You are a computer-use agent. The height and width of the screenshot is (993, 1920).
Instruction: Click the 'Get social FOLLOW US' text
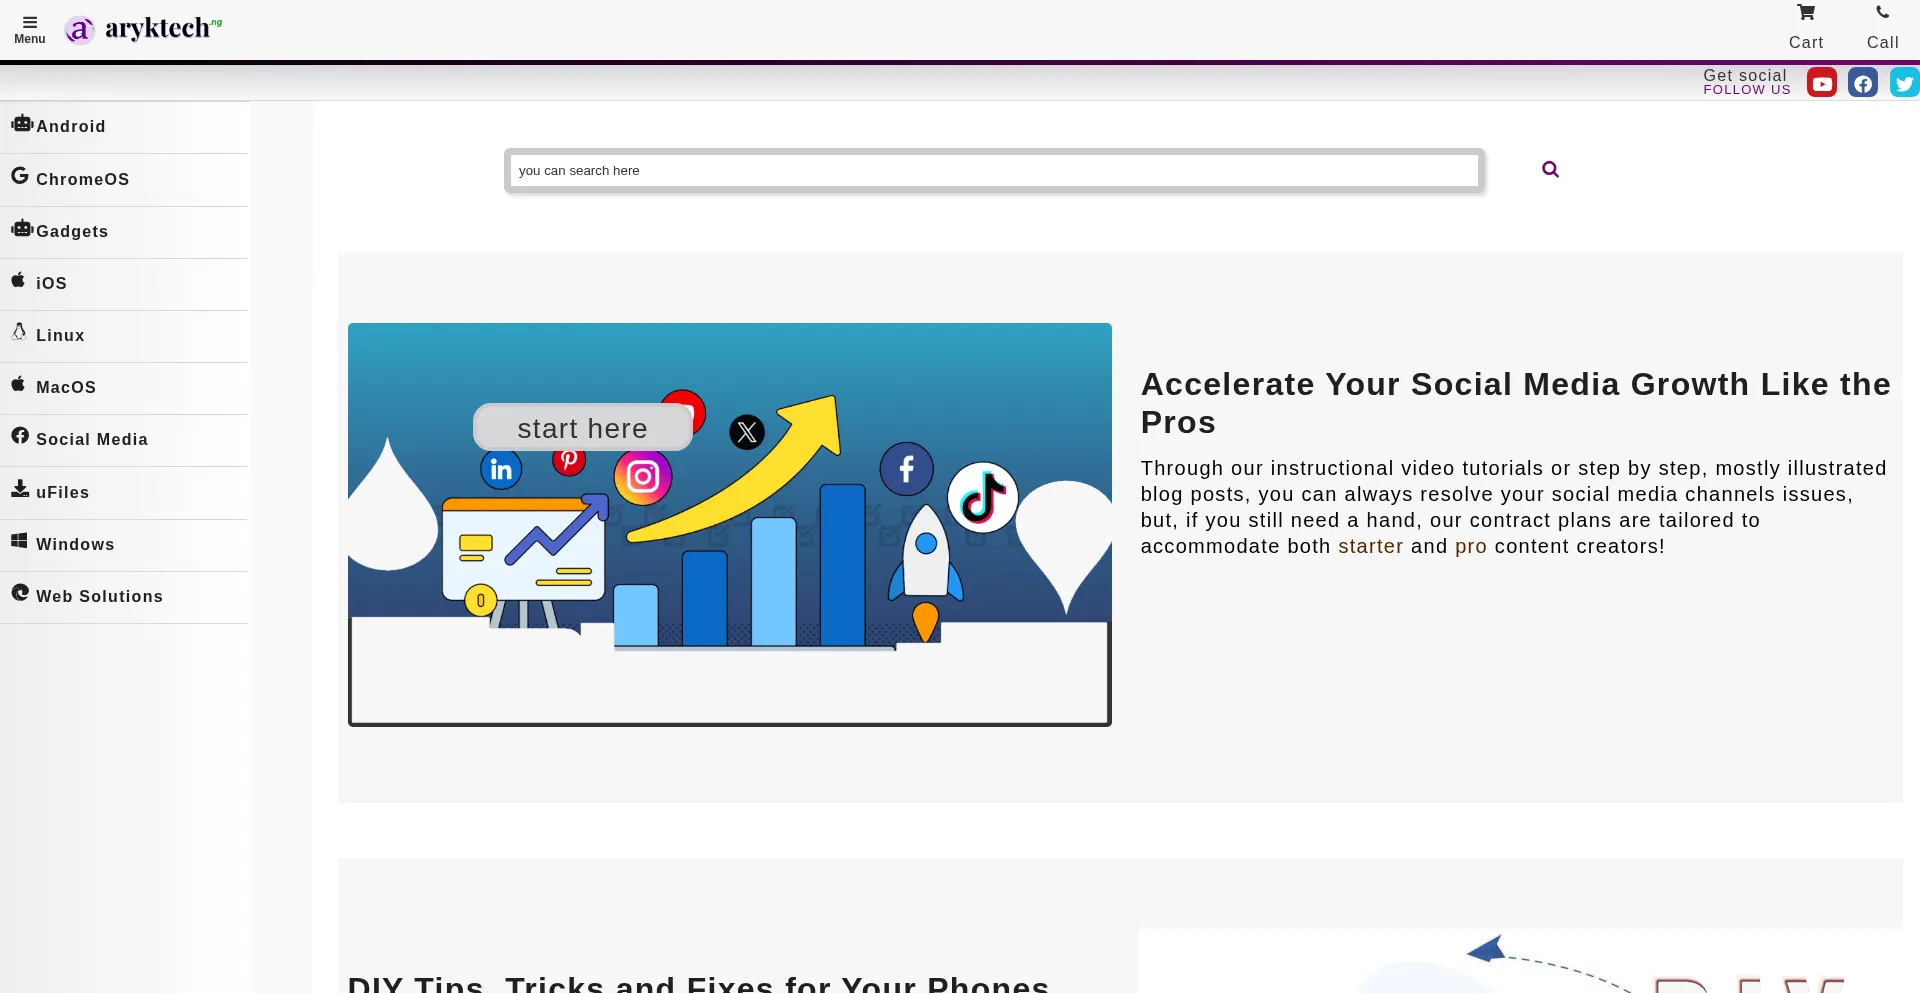pos(1746,82)
